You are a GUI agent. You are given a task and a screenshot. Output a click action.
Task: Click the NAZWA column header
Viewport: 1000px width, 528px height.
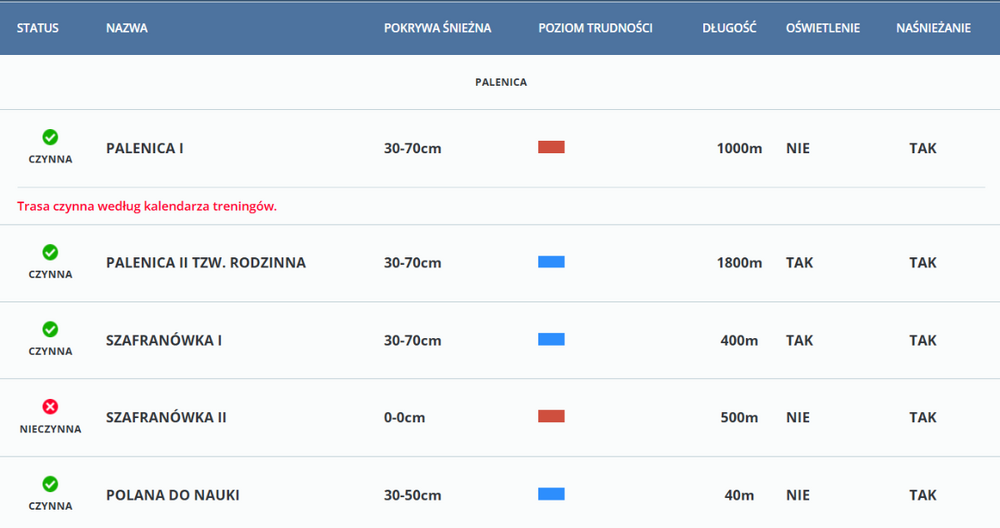127,28
